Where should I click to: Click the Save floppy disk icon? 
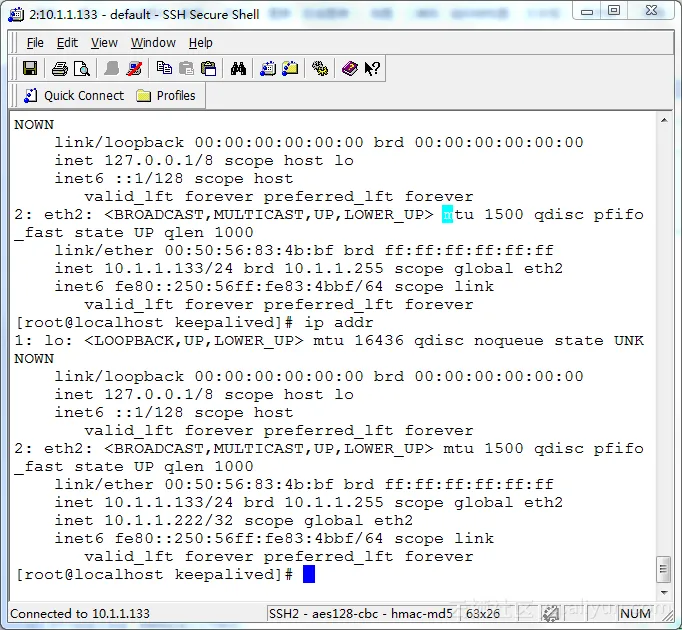tap(30, 68)
